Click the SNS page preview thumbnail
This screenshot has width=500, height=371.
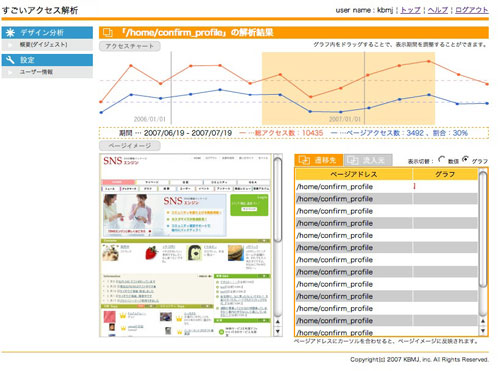(186, 245)
